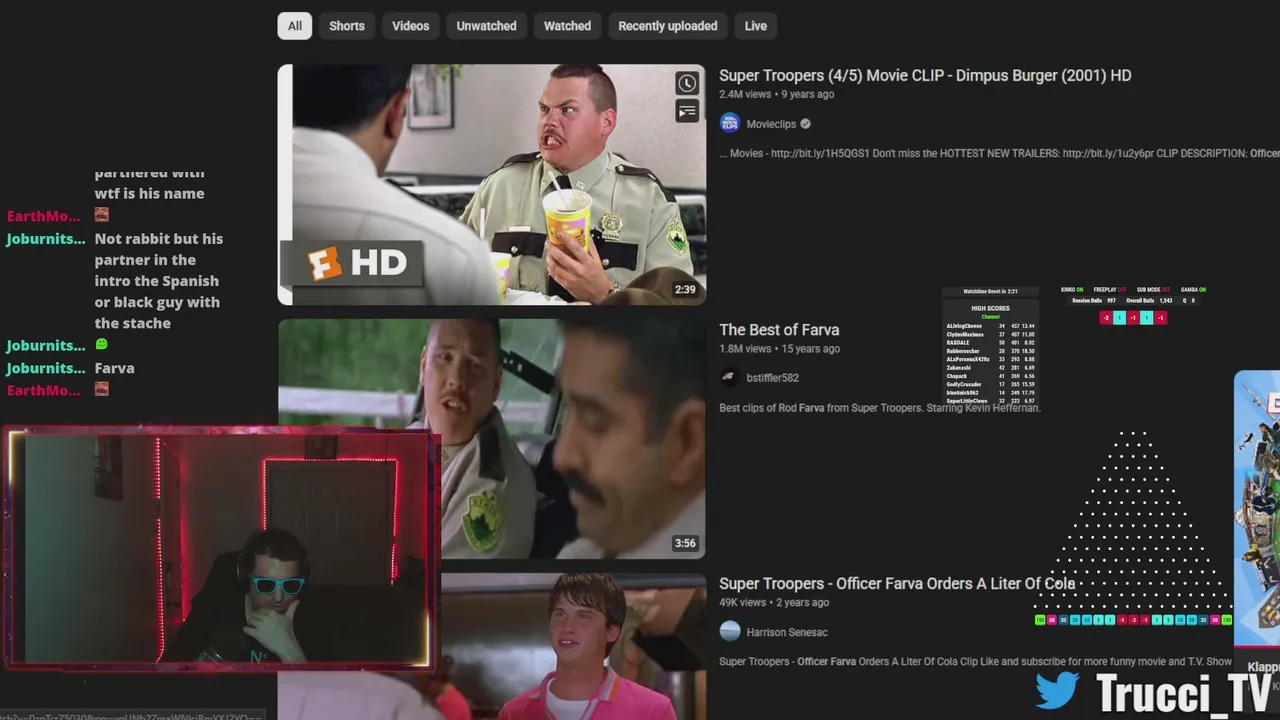The height and width of the screenshot is (720, 1280).
Task: Toggle the FREEPLAY OFF indicator
Action: pos(1109,290)
